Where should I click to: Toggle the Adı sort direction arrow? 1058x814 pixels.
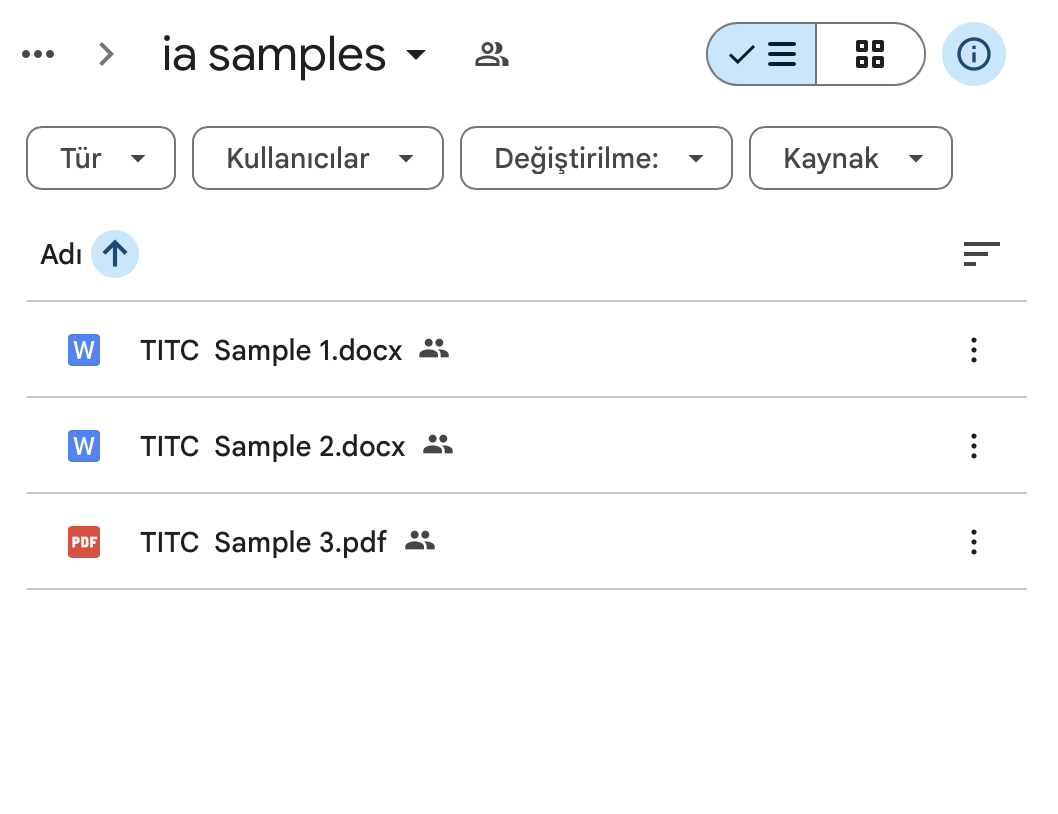pos(115,254)
